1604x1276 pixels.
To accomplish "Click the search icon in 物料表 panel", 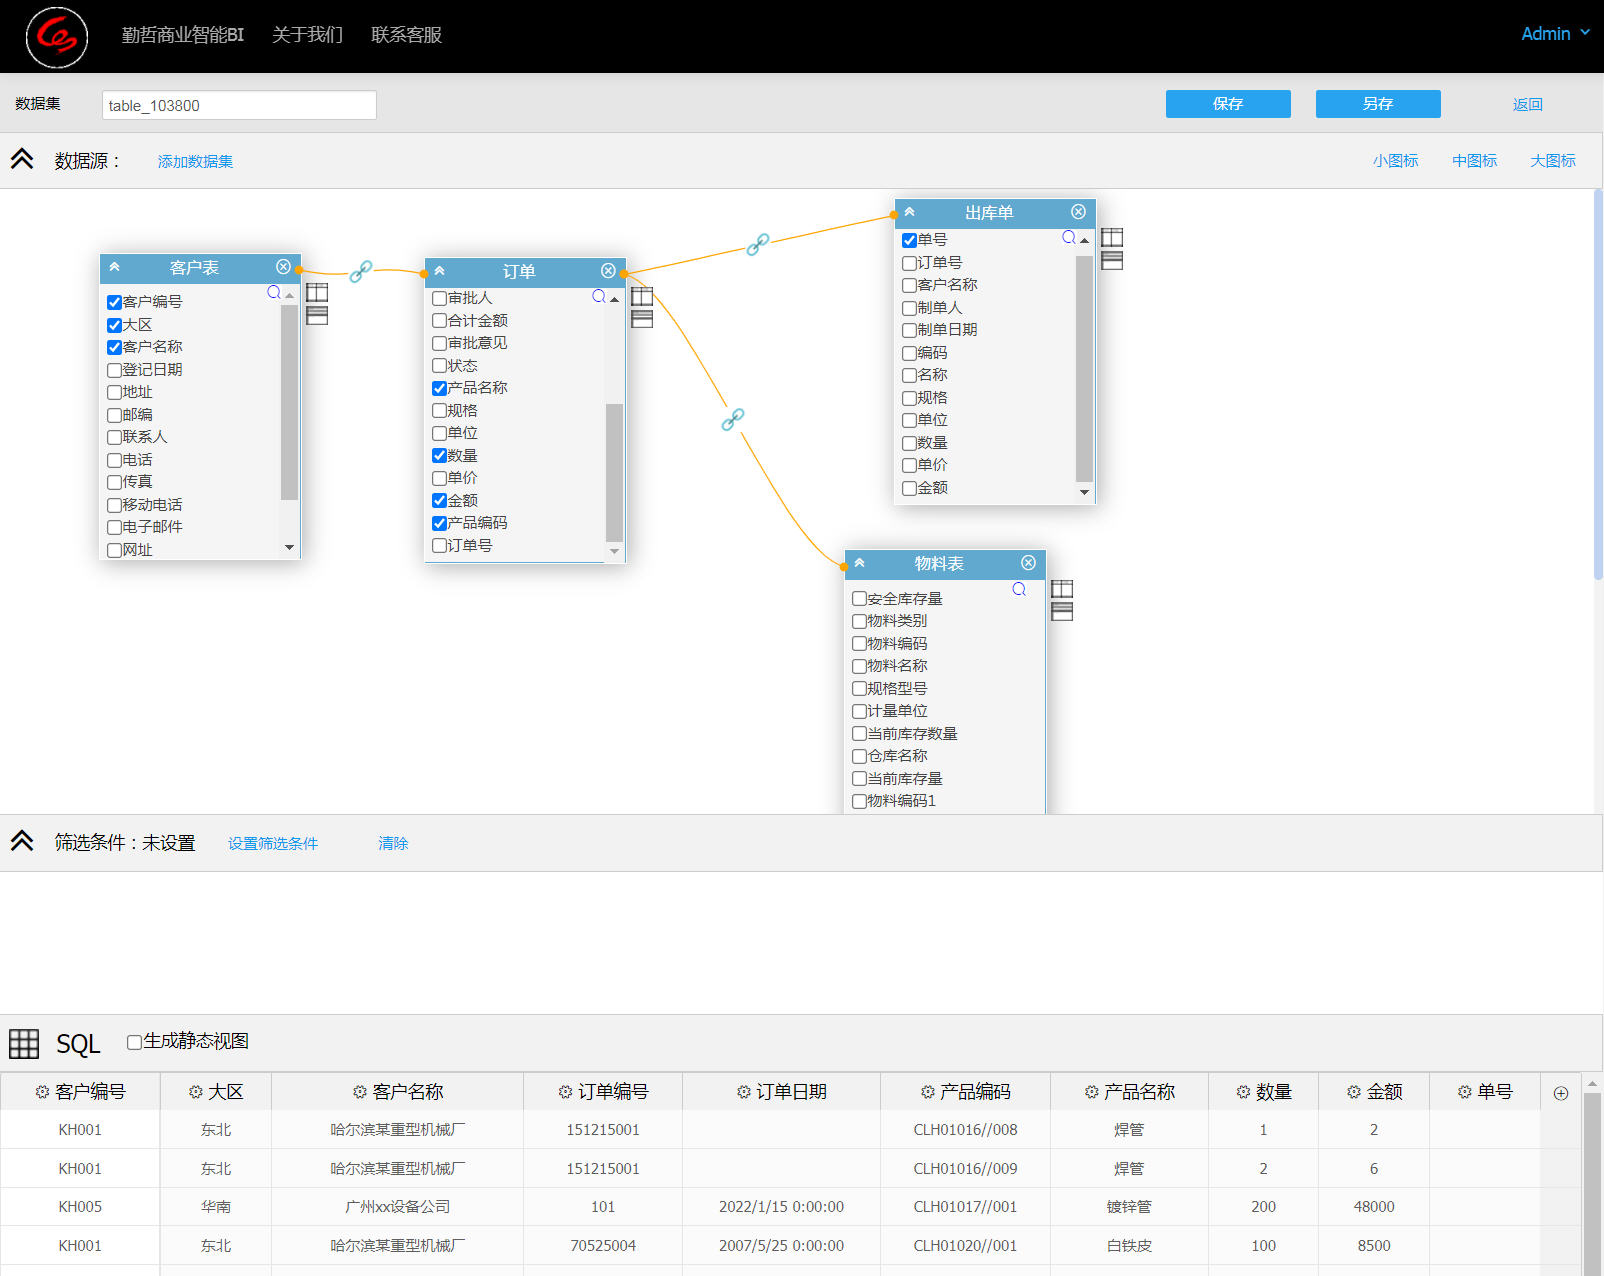I will pos(1019,589).
